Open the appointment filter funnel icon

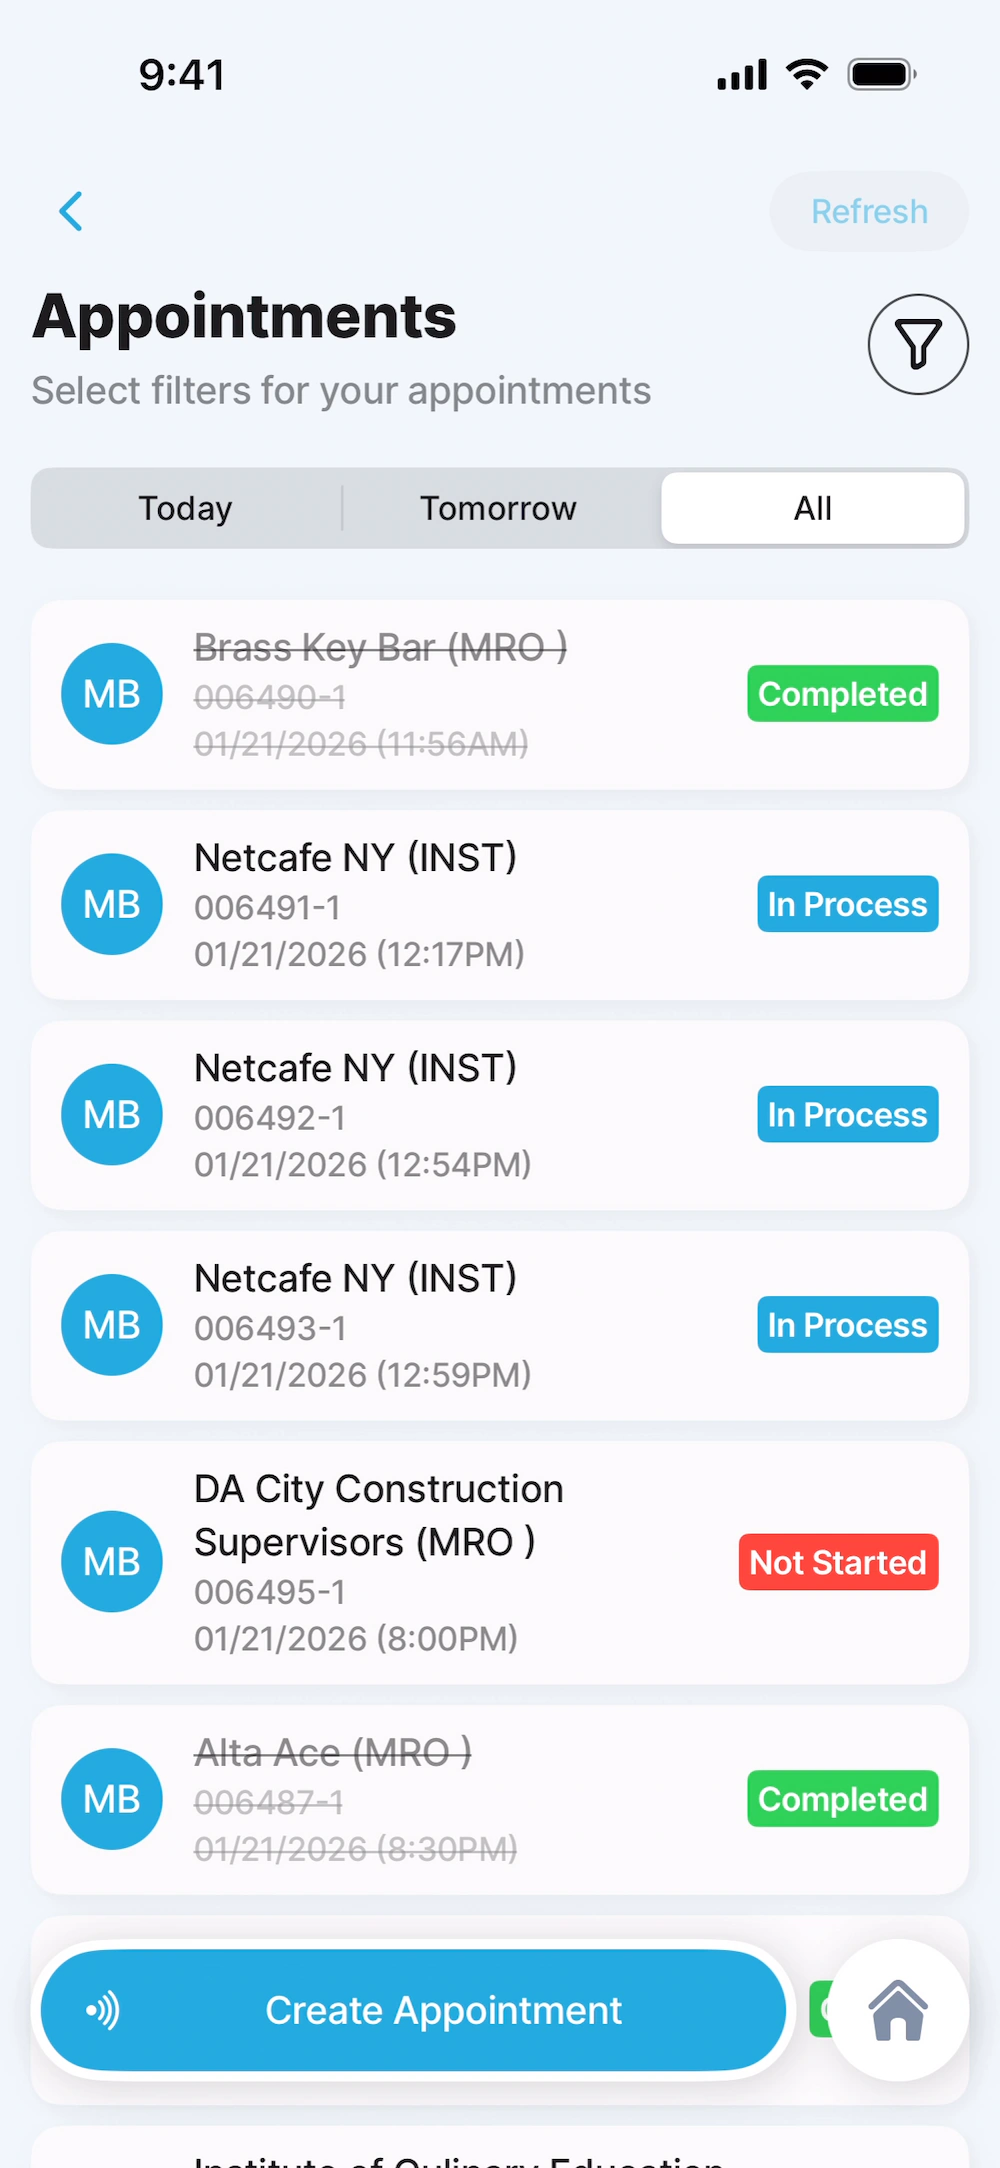pyautogui.click(x=917, y=344)
